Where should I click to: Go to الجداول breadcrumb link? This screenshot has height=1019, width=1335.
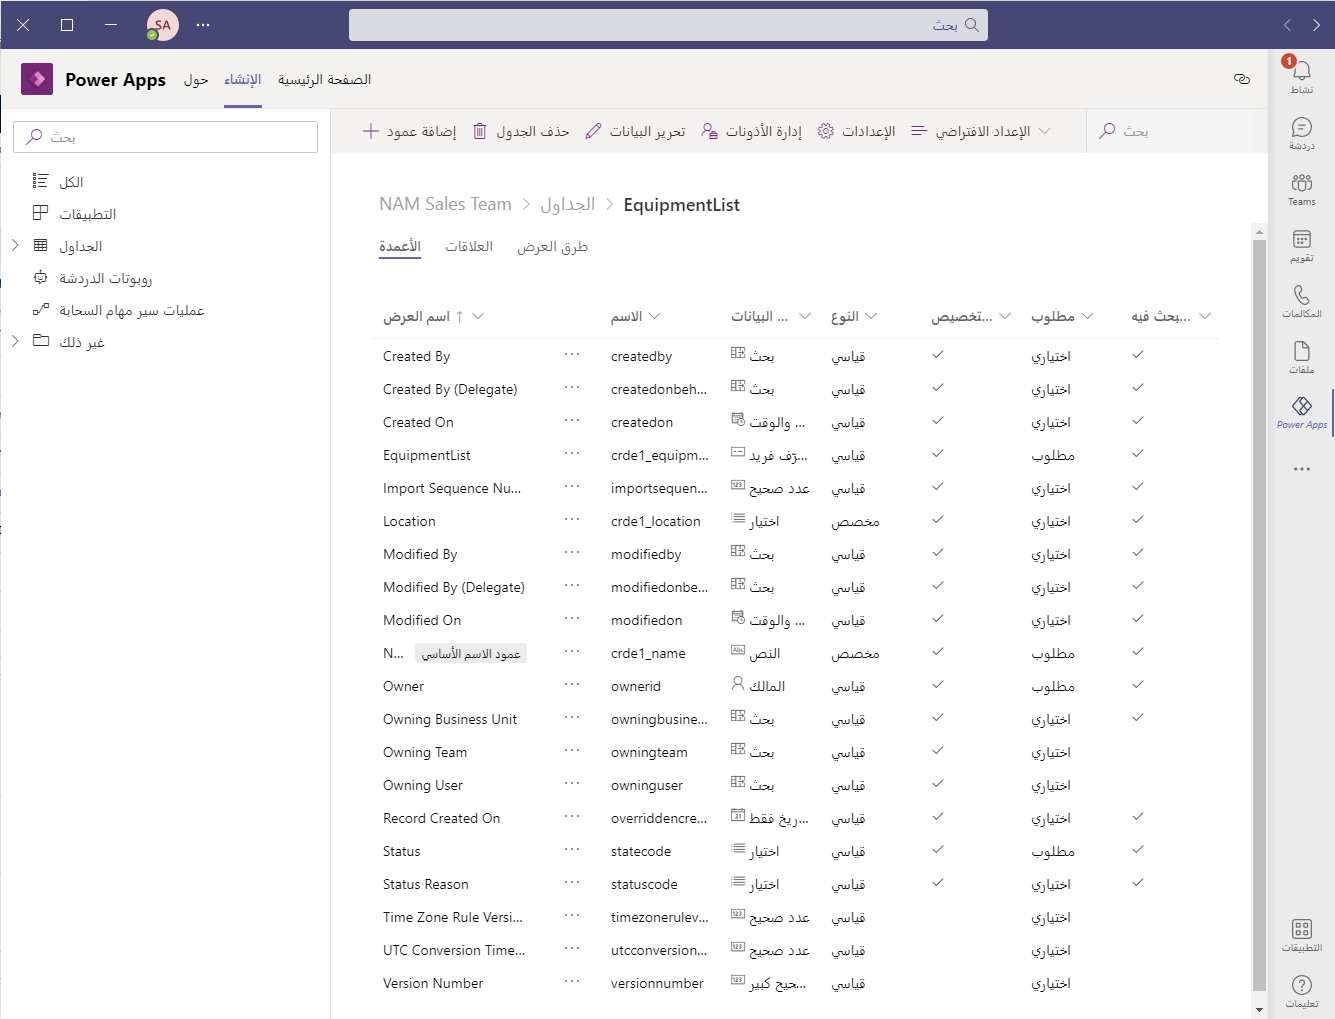[568, 204]
